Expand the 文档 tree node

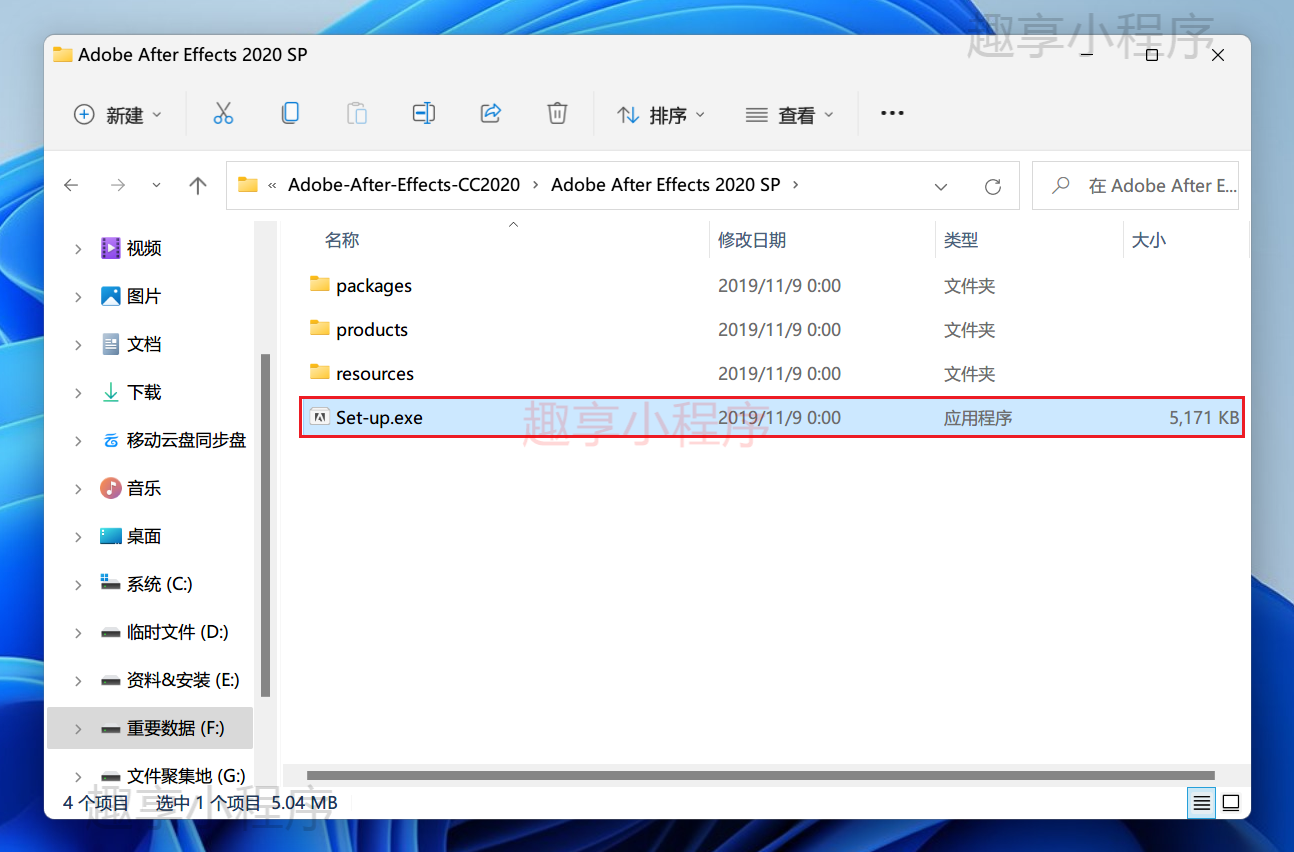click(78, 345)
